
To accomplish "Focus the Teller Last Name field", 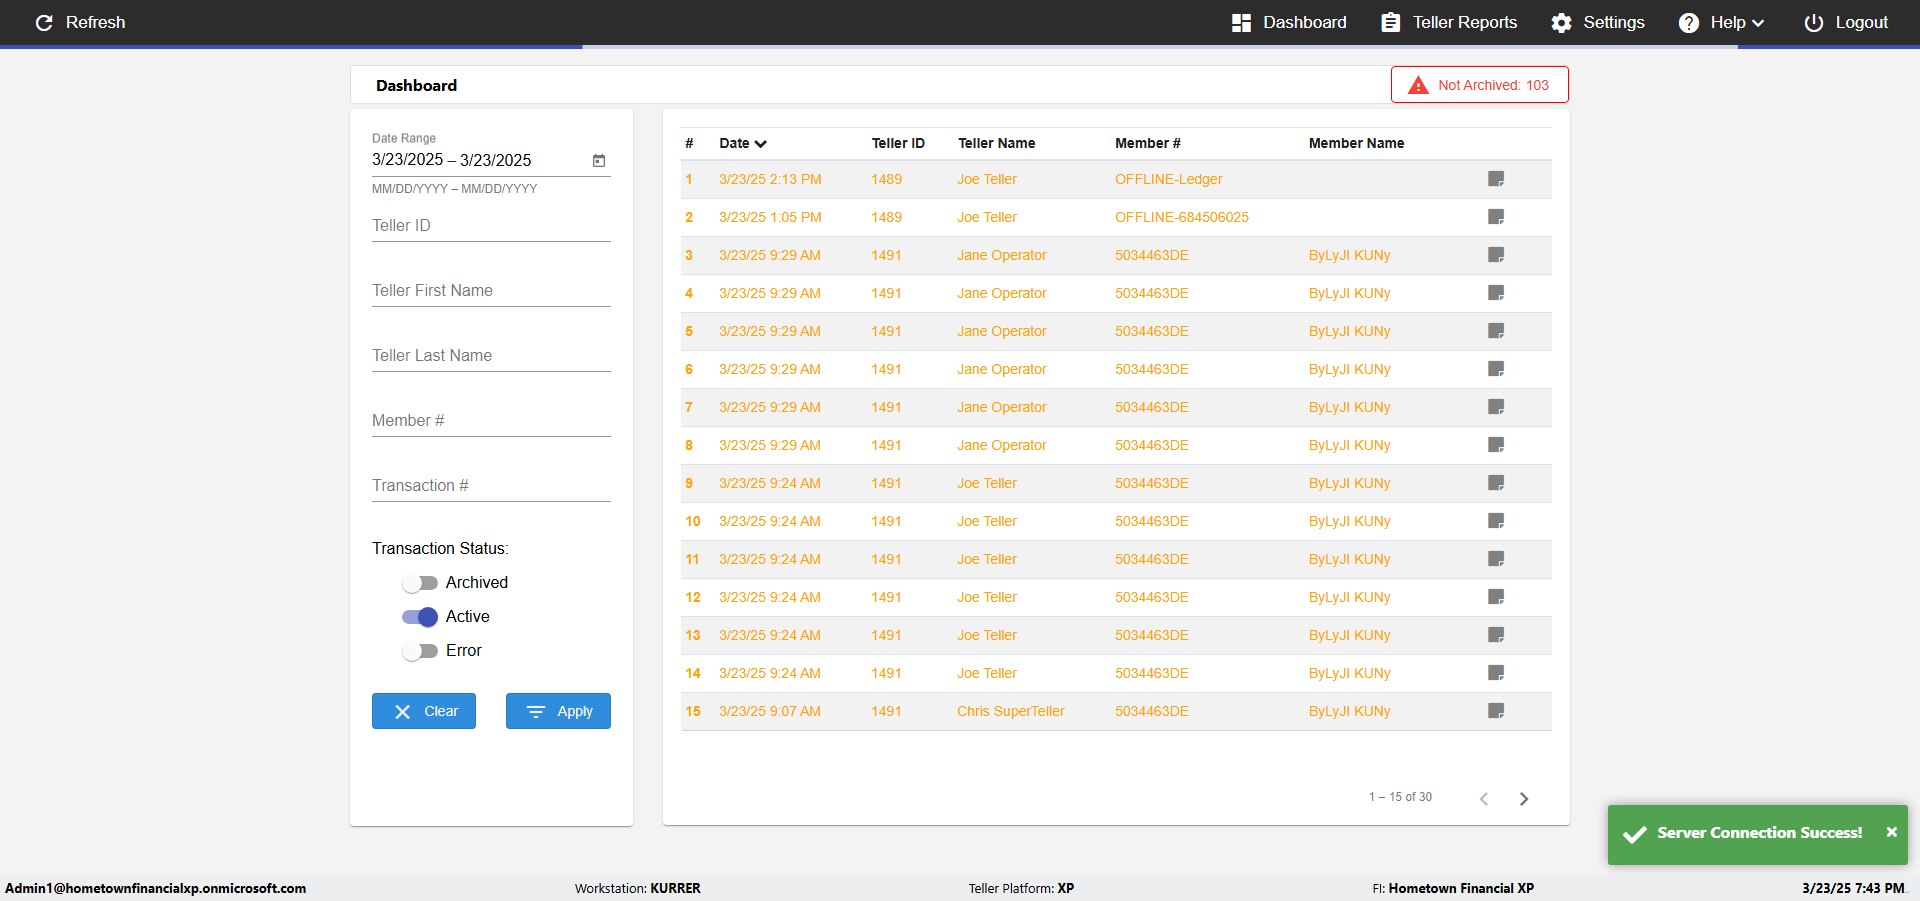I will [x=491, y=356].
